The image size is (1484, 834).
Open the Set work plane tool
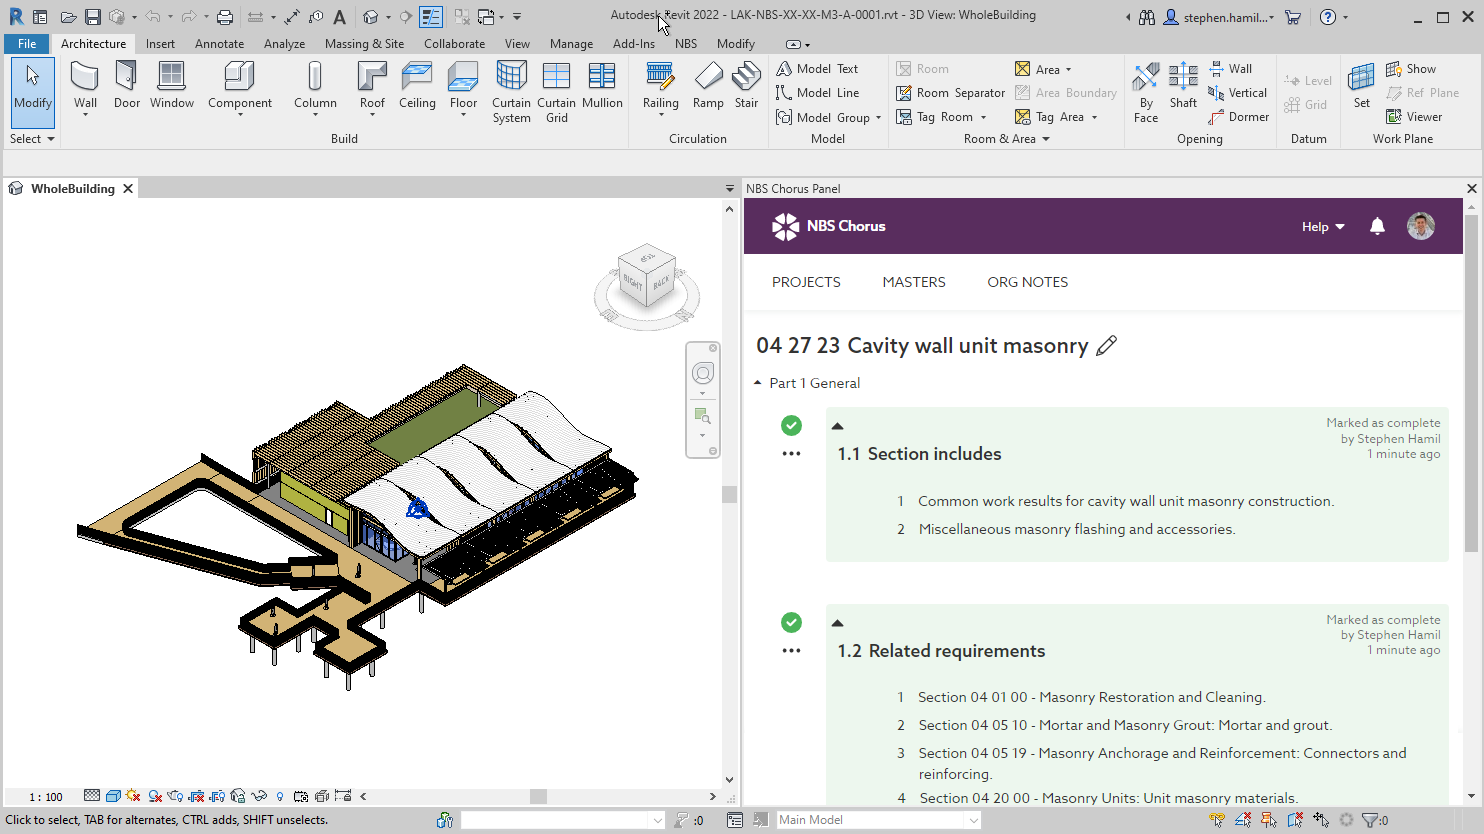[1361, 85]
